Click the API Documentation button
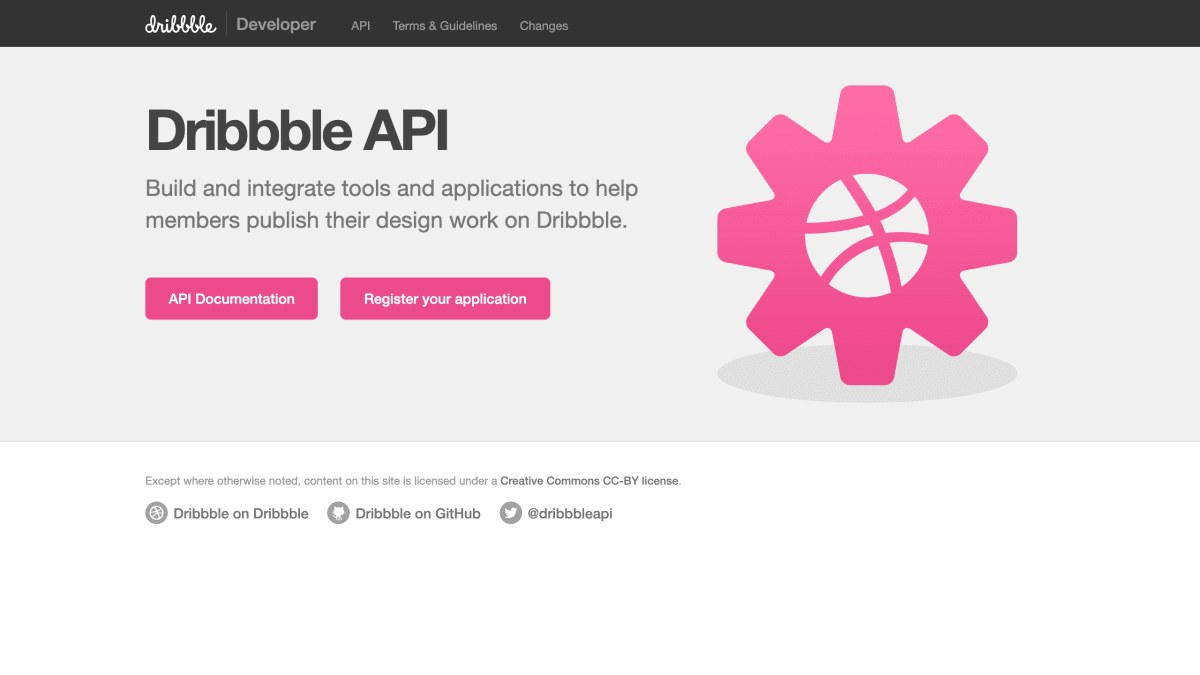This screenshot has height=675, width=1200. click(231, 299)
